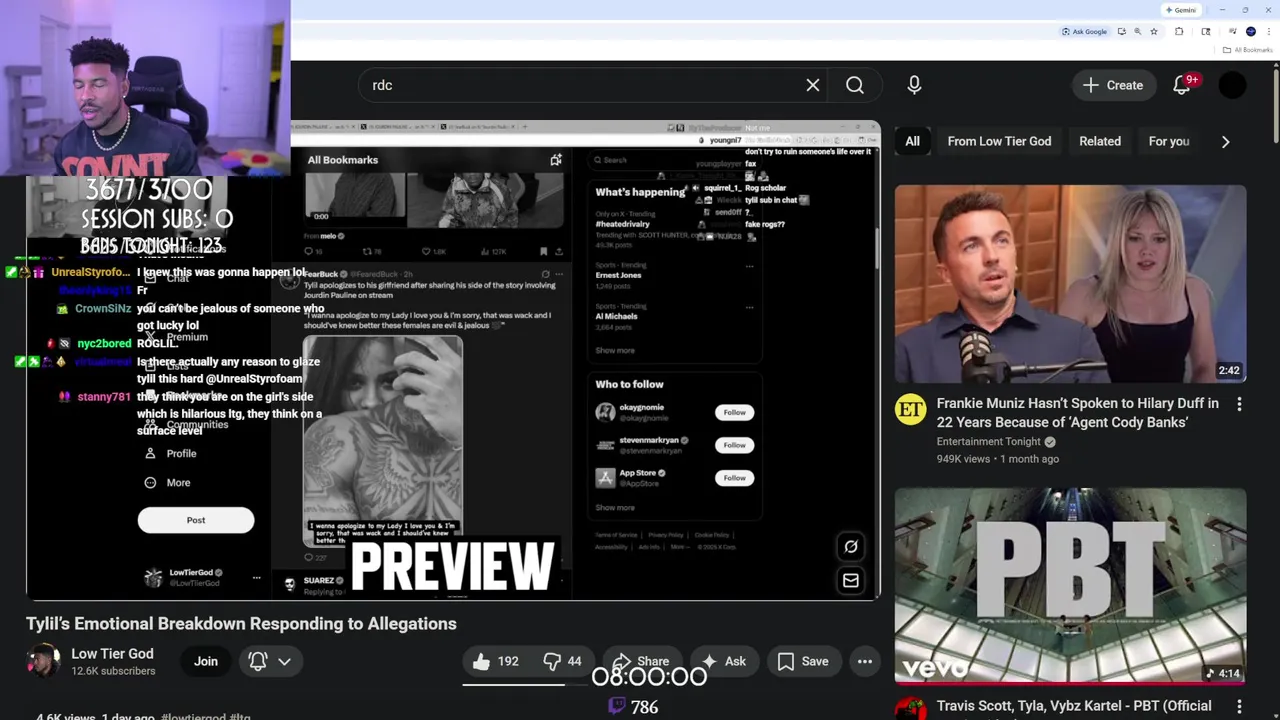Open the side panel search icon
Screen dimensions: 1280x720
coord(1206,32)
